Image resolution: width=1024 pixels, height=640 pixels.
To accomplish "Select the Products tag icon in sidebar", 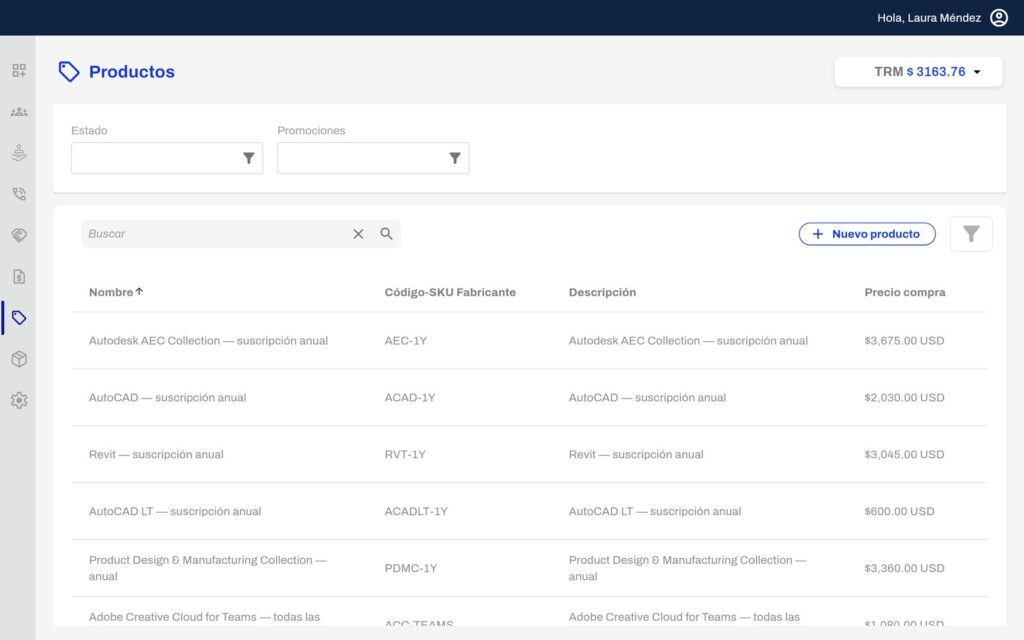I will click(19, 318).
